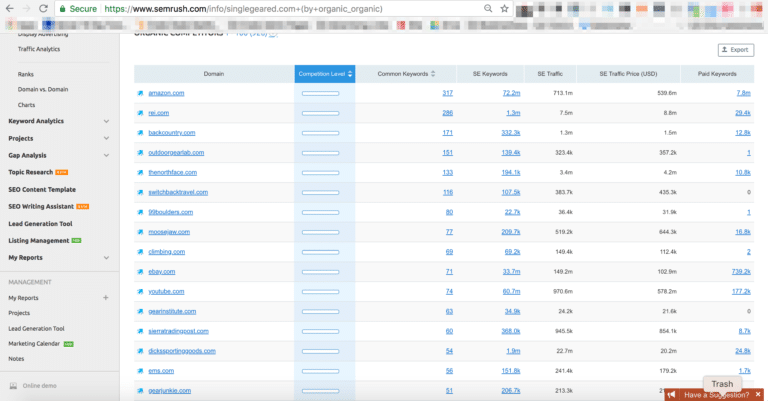Click the external link icon beside moosejaw.com
This screenshot has height=401, width=768.
(x=140, y=232)
